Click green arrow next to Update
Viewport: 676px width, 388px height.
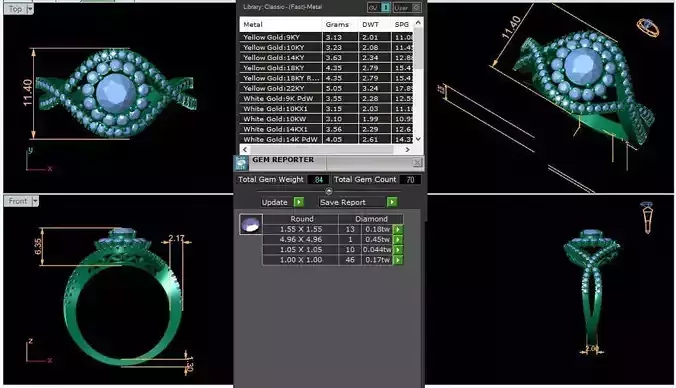coord(299,202)
